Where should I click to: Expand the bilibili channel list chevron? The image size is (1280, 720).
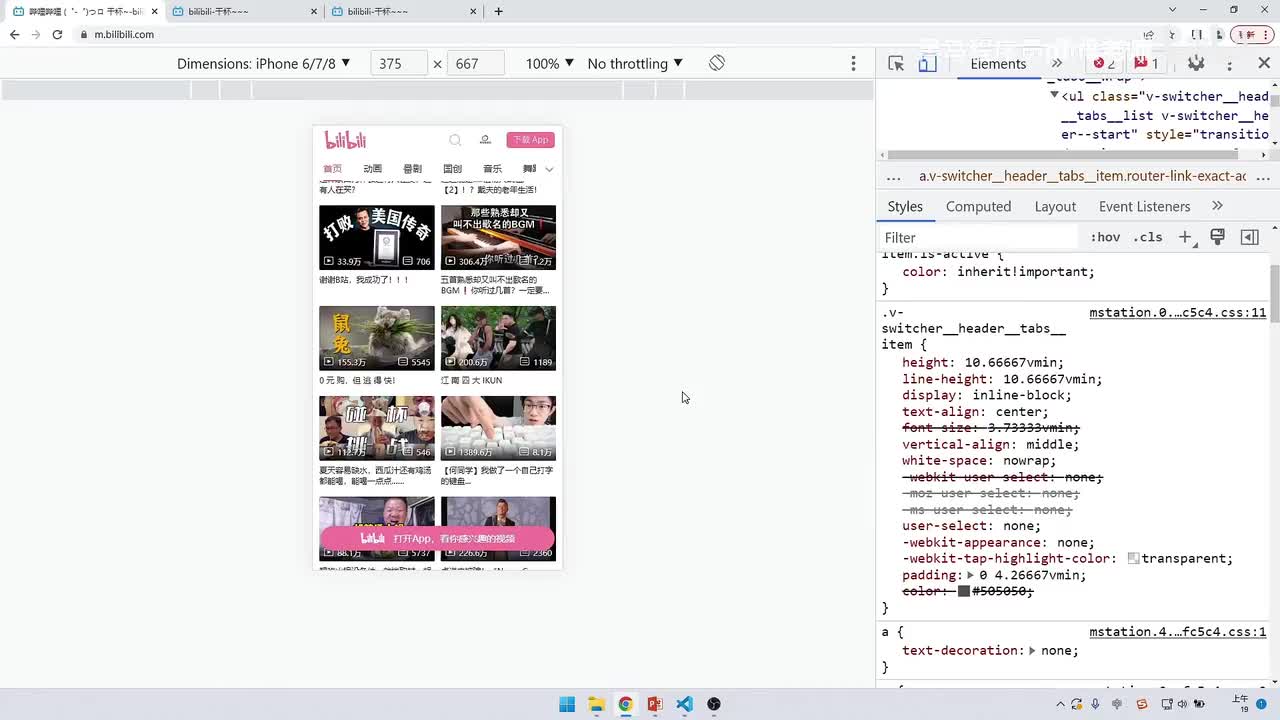pyautogui.click(x=549, y=169)
